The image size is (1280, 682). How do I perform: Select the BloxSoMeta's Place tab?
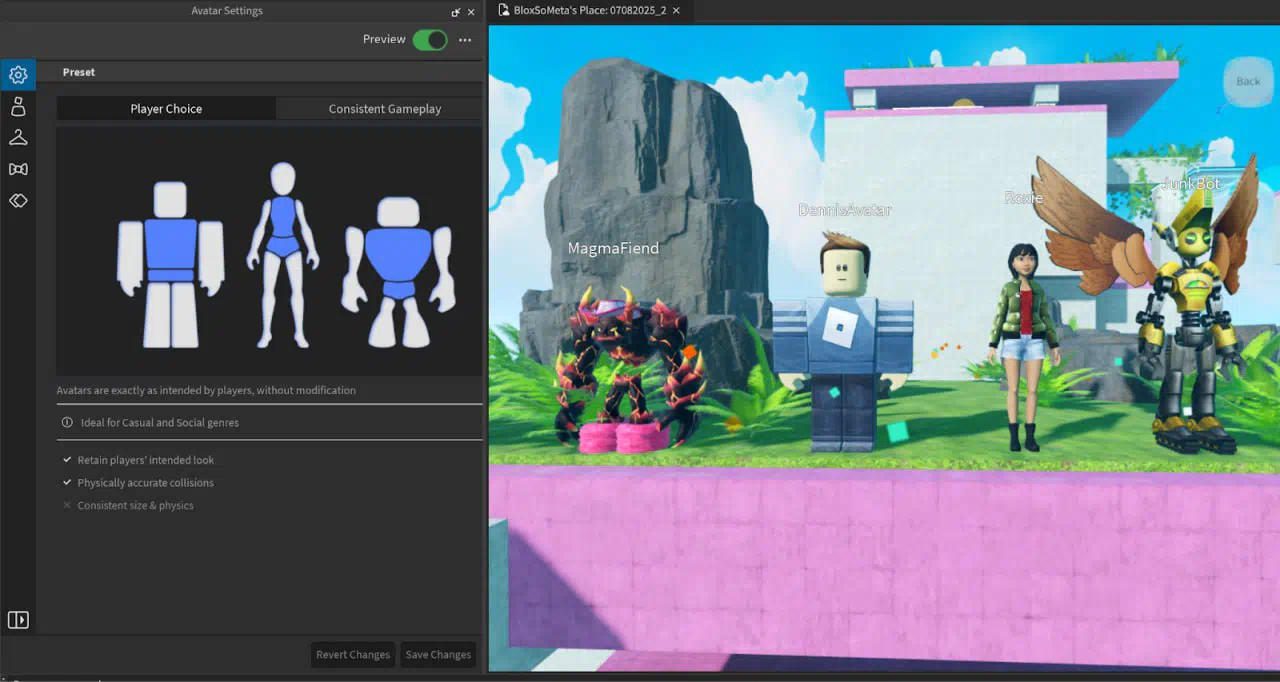[x=589, y=10]
